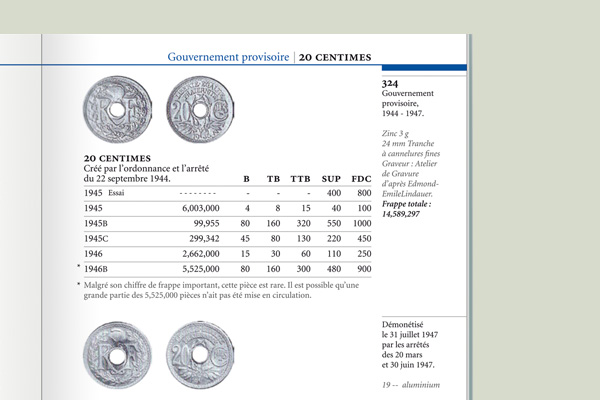Image resolution: width=600 pixels, height=400 pixels.
Task: Click 'à cannelures fines' sidebar text
Action: [411, 153]
